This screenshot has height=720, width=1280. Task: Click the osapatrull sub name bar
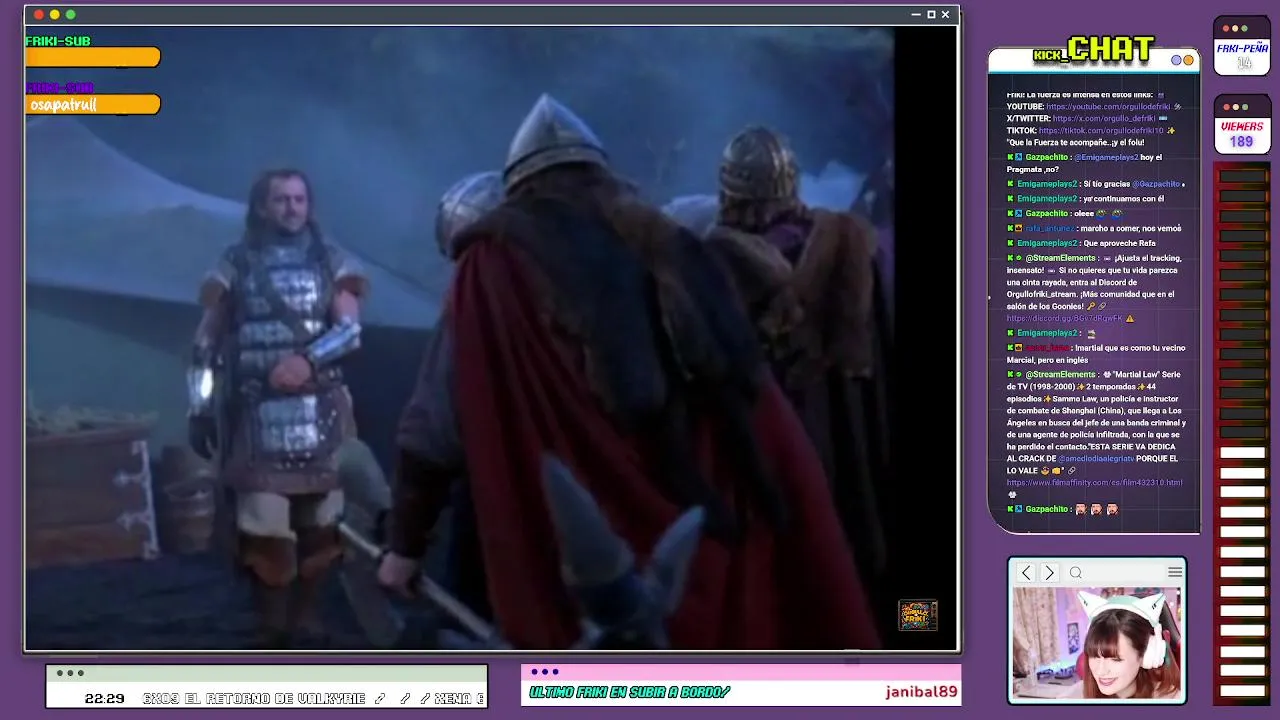92,104
